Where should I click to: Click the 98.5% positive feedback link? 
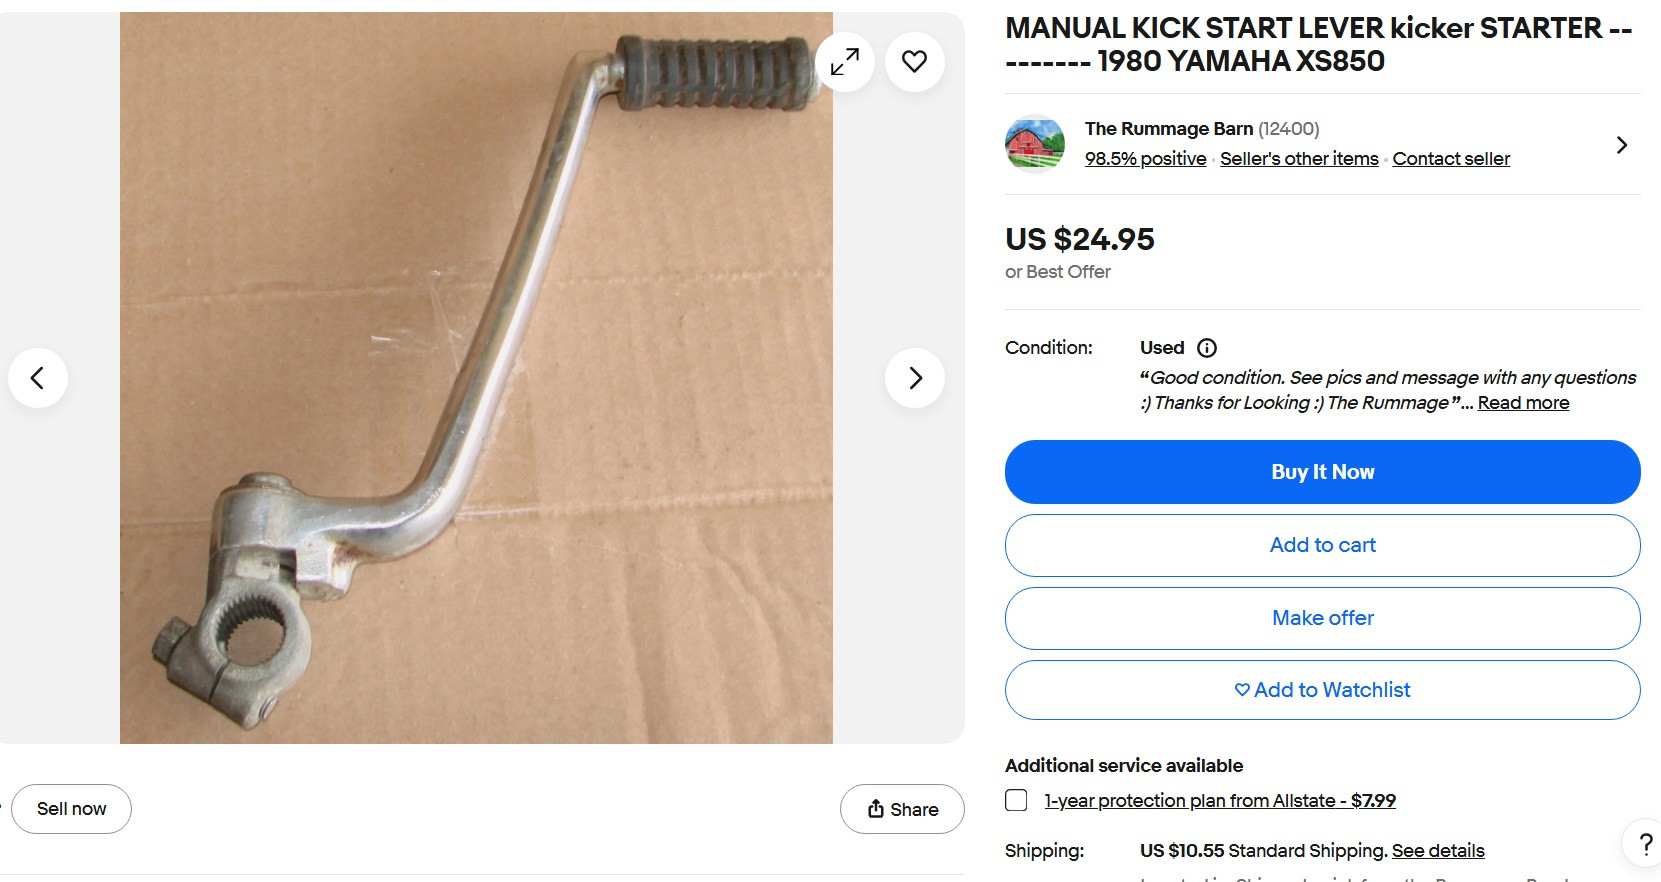(x=1145, y=158)
